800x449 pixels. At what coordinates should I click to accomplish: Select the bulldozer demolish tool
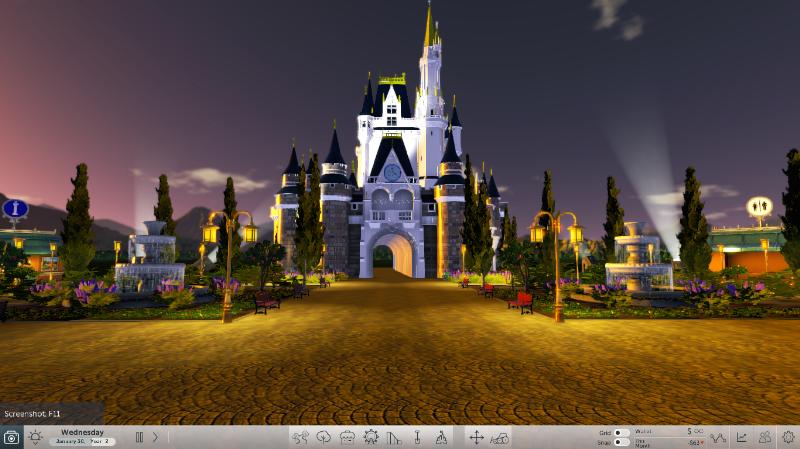click(500, 438)
